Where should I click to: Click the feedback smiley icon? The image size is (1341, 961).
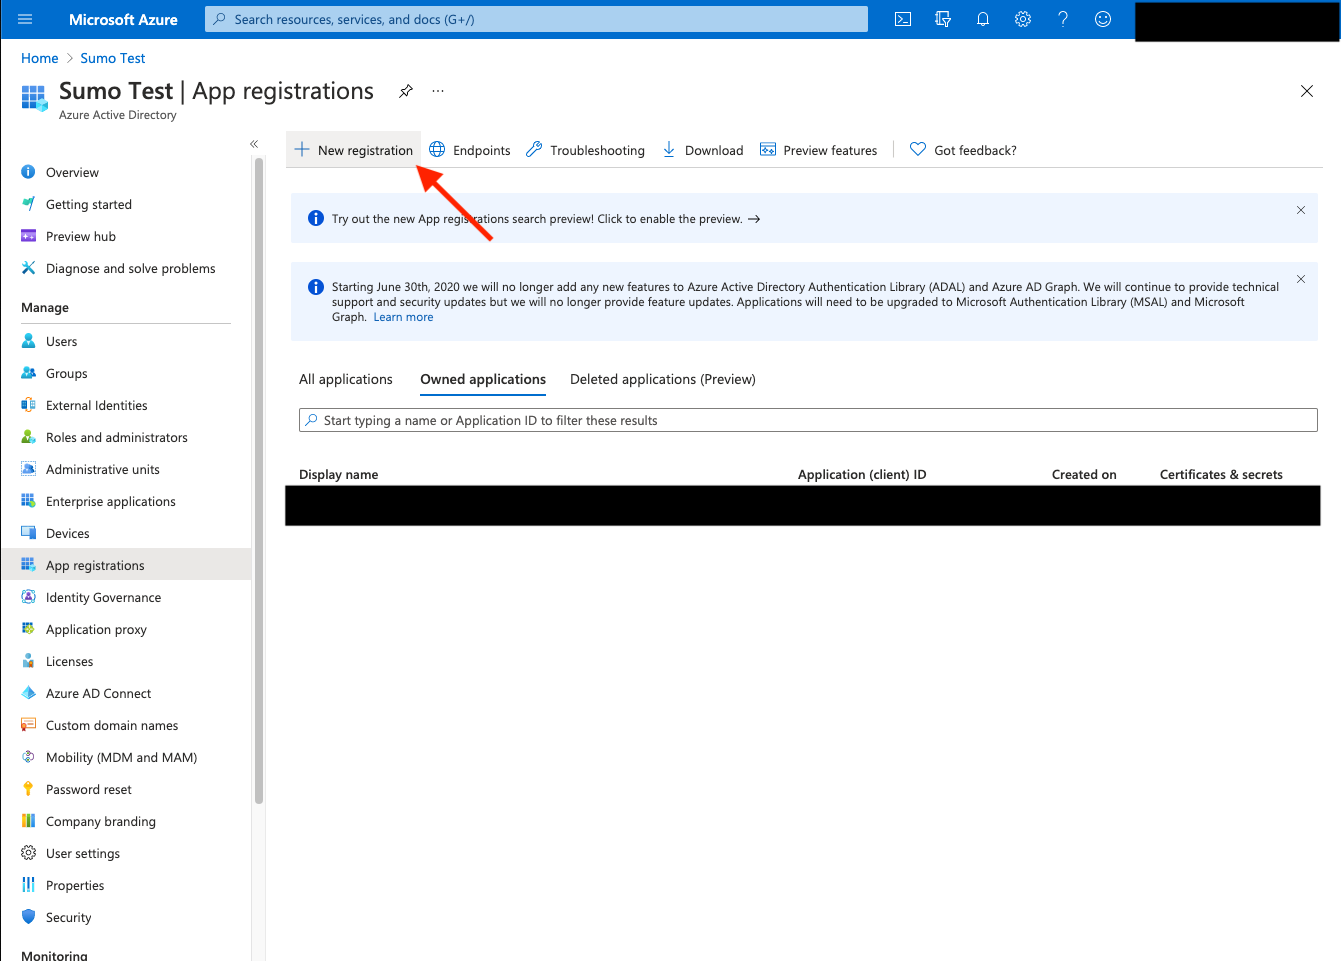[1102, 19]
